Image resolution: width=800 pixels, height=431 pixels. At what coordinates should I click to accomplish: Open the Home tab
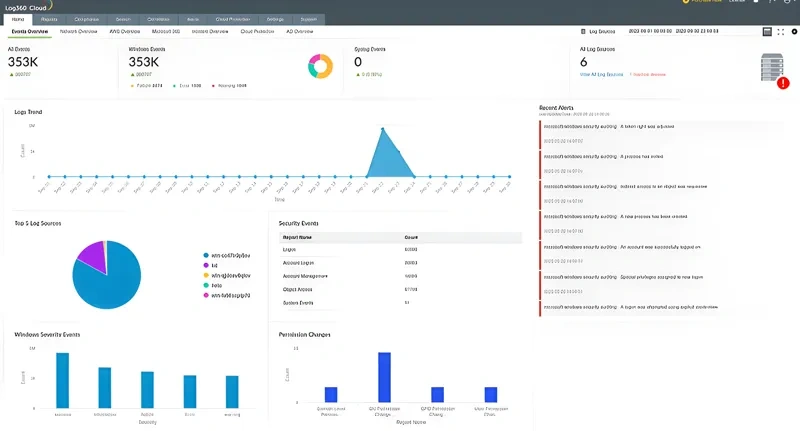point(18,19)
